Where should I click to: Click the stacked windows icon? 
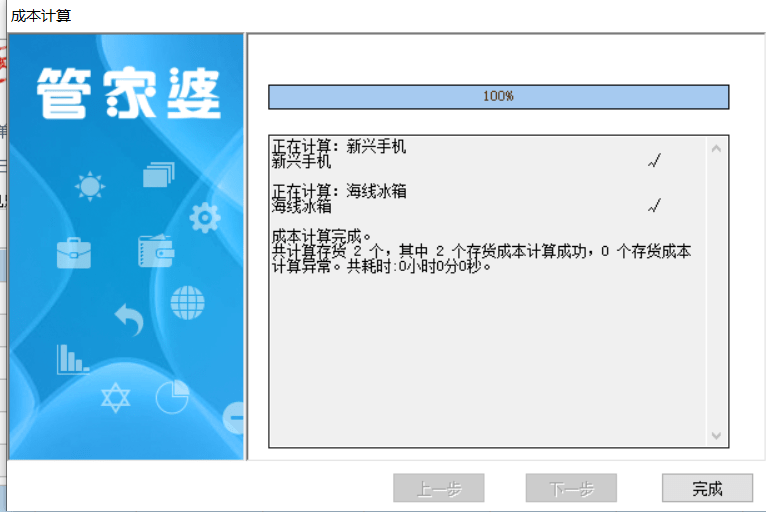pyautogui.click(x=158, y=175)
